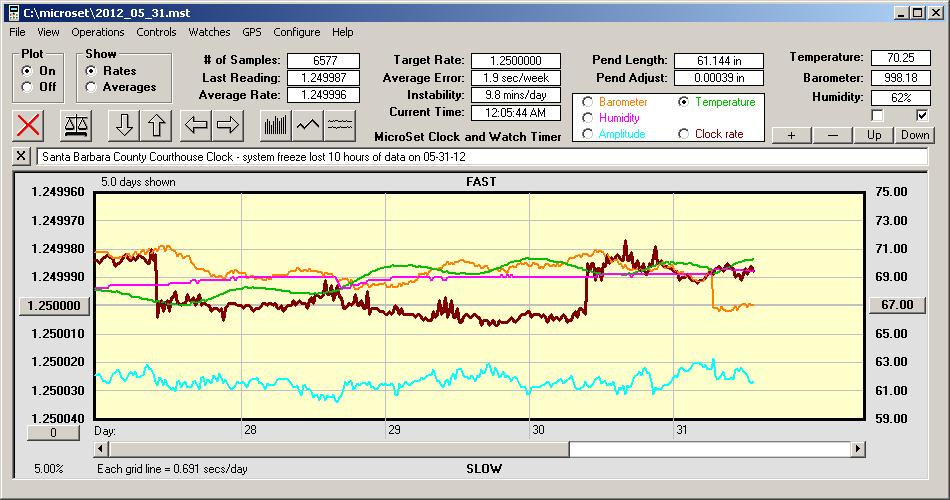Image resolution: width=950 pixels, height=500 pixels.
Task: Click the # of Samples field
Action: pos(324,61)
